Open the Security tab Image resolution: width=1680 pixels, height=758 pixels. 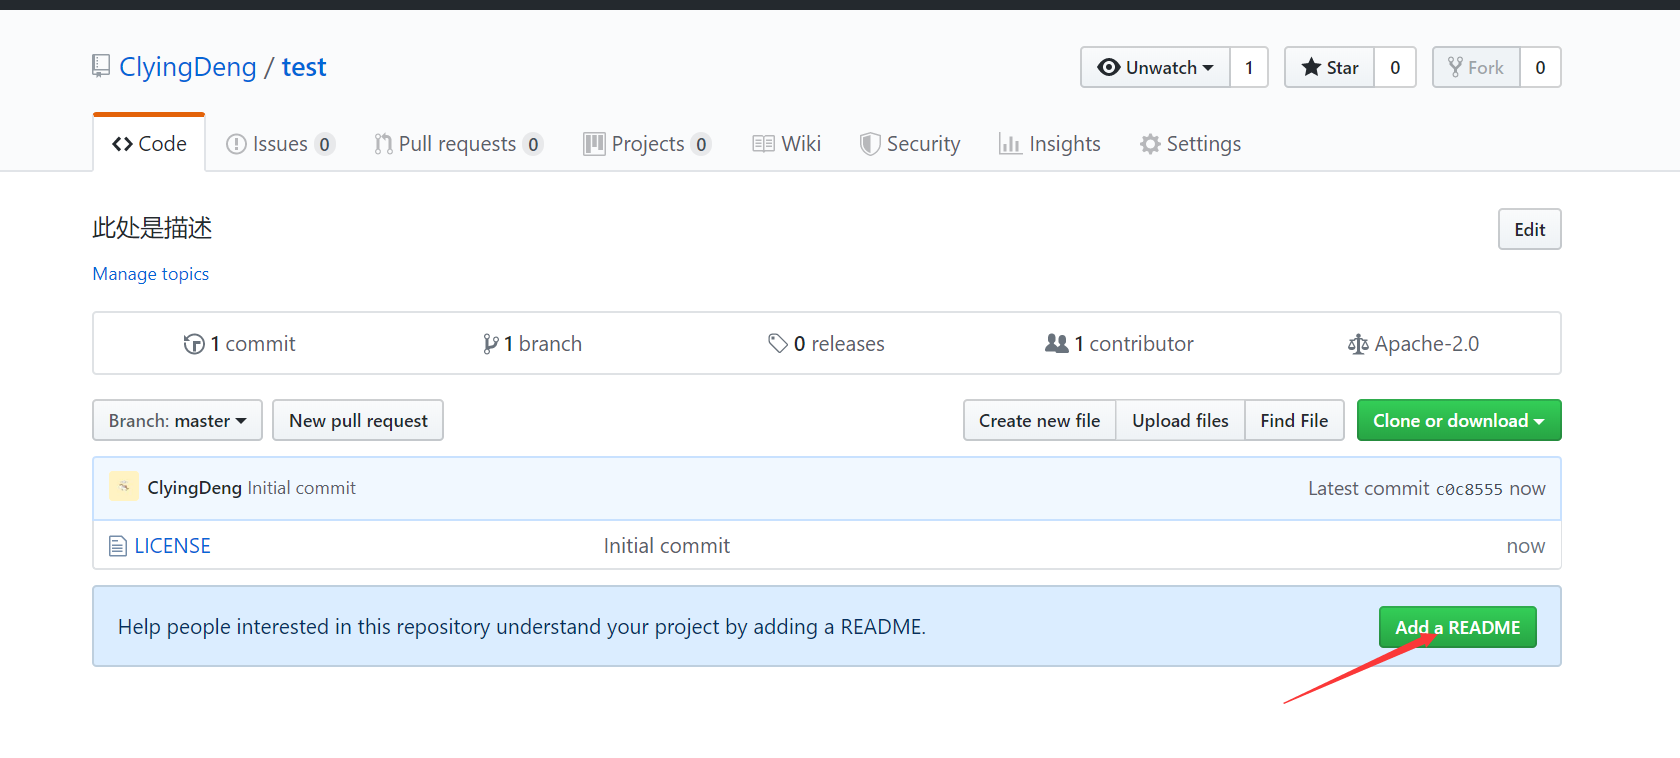910,144
